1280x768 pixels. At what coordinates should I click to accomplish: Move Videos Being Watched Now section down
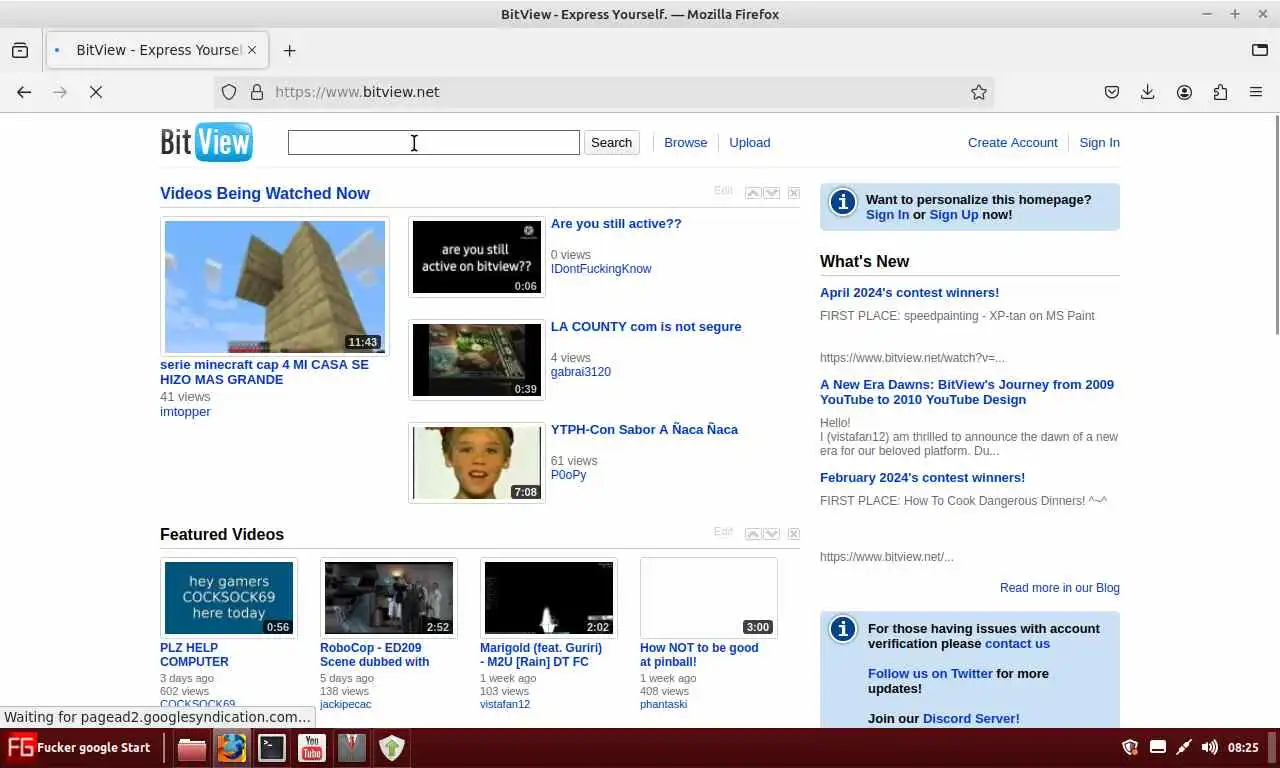[x=772, y=193]
